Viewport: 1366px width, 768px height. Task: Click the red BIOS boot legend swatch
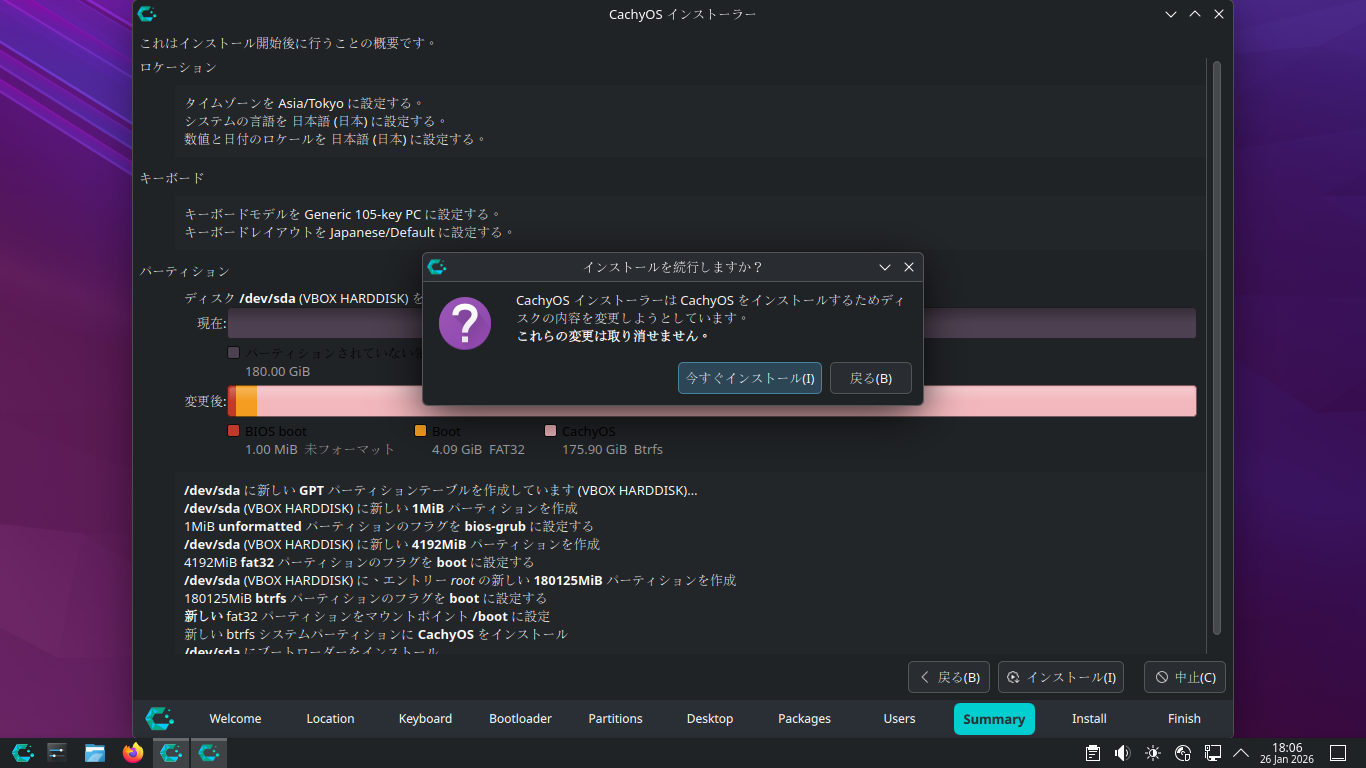point(234,431)
